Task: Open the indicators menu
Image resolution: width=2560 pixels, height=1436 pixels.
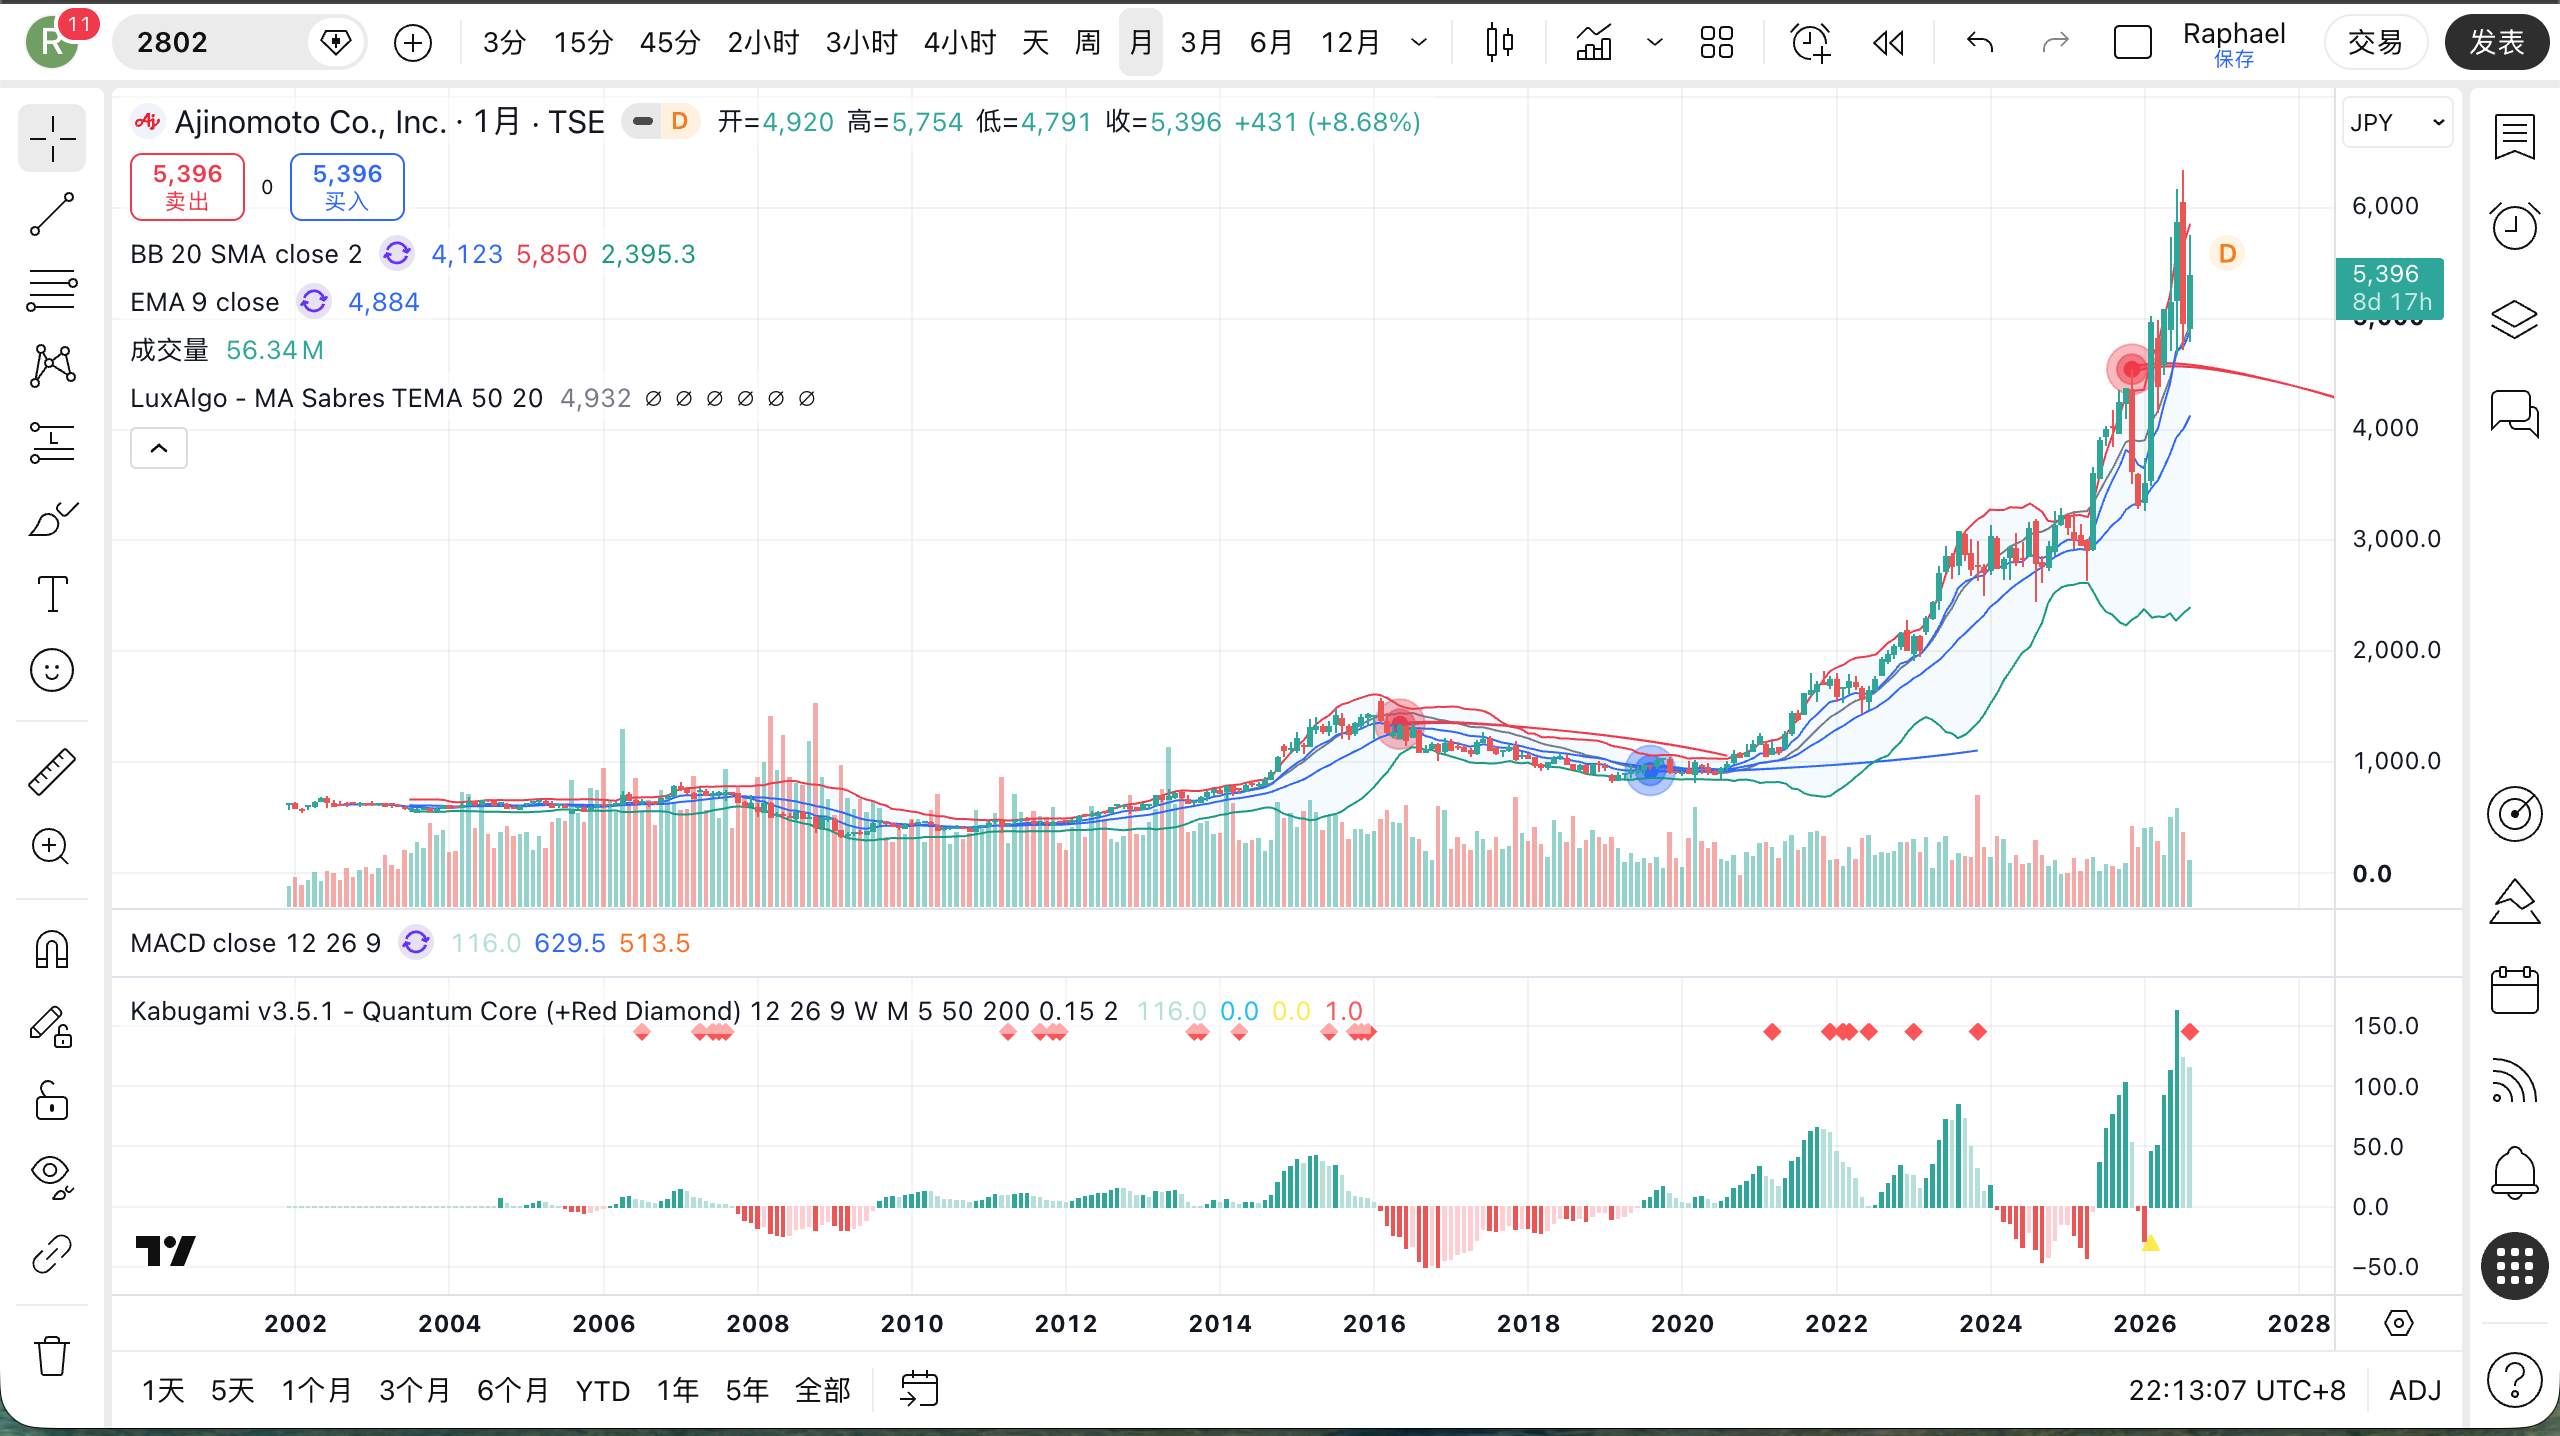Action: (1594, 43)
